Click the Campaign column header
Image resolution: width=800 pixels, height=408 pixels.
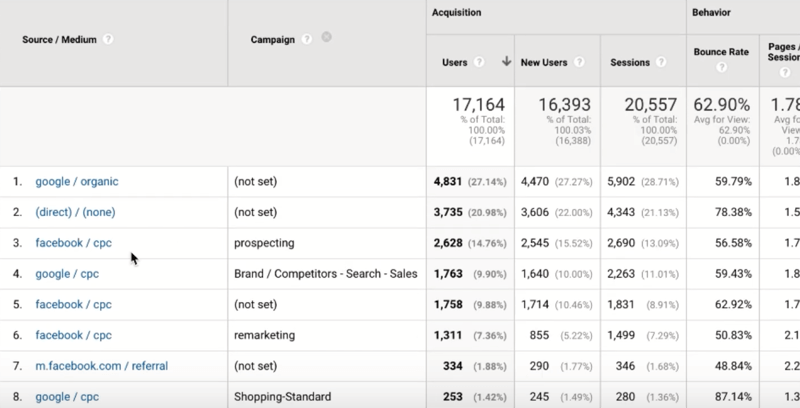pos(272,40)
